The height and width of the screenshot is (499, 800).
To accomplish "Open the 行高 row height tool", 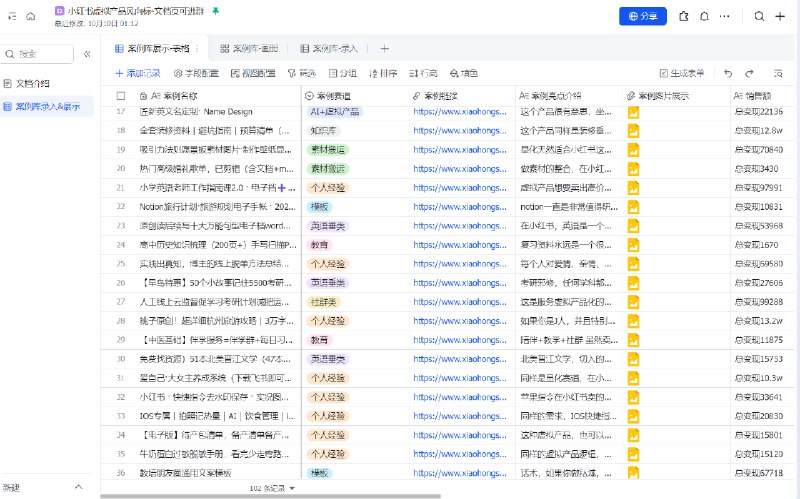I will (423, 73).
